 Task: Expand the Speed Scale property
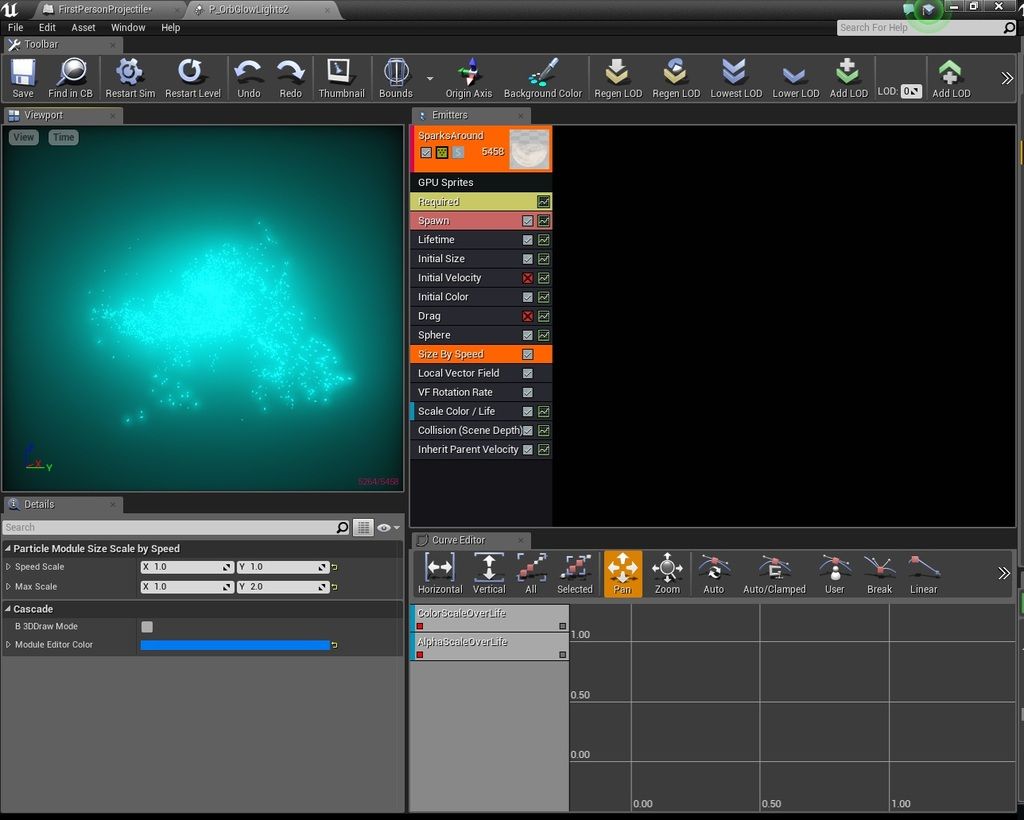tap(9, 567)
